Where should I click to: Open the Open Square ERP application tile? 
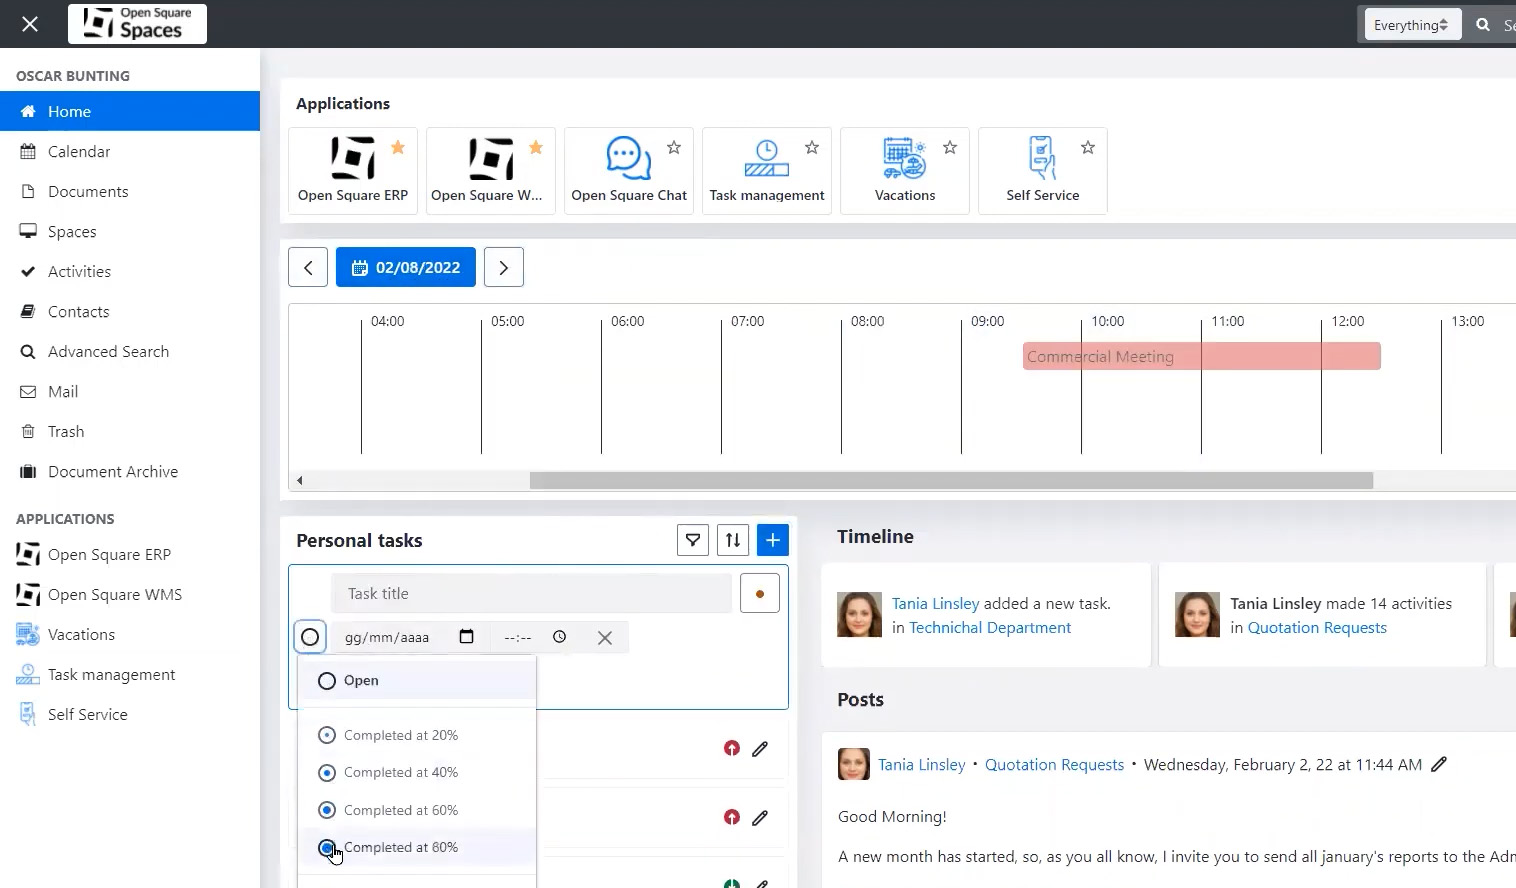353,171
